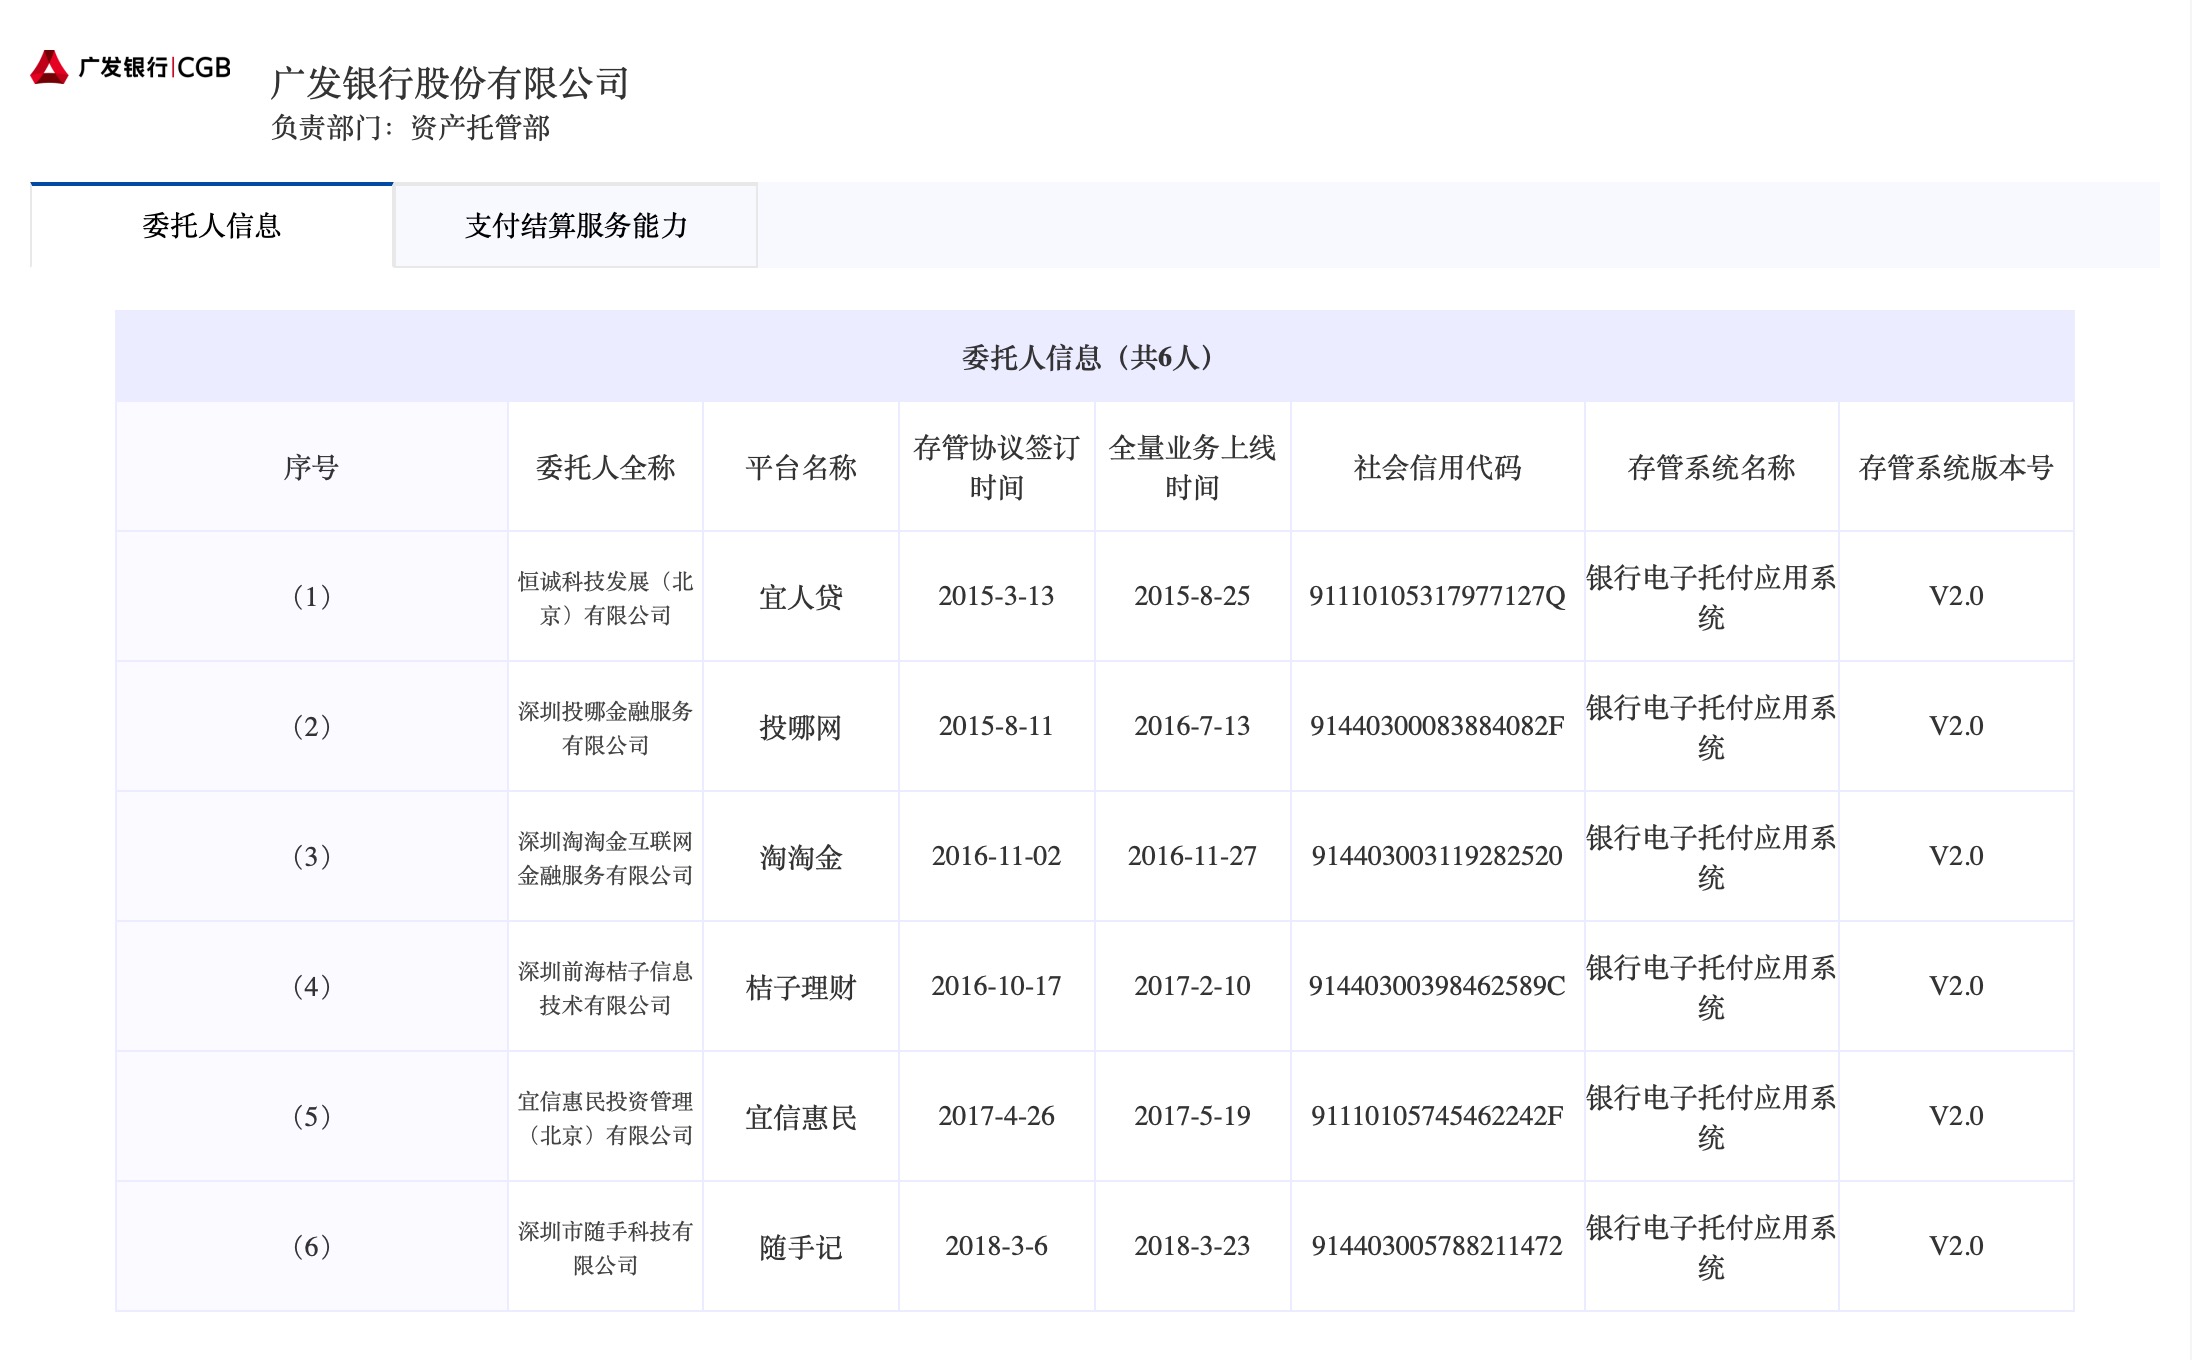Click row number （3）
Viewport: 2192px width, 1360px height.
[311, 857]
